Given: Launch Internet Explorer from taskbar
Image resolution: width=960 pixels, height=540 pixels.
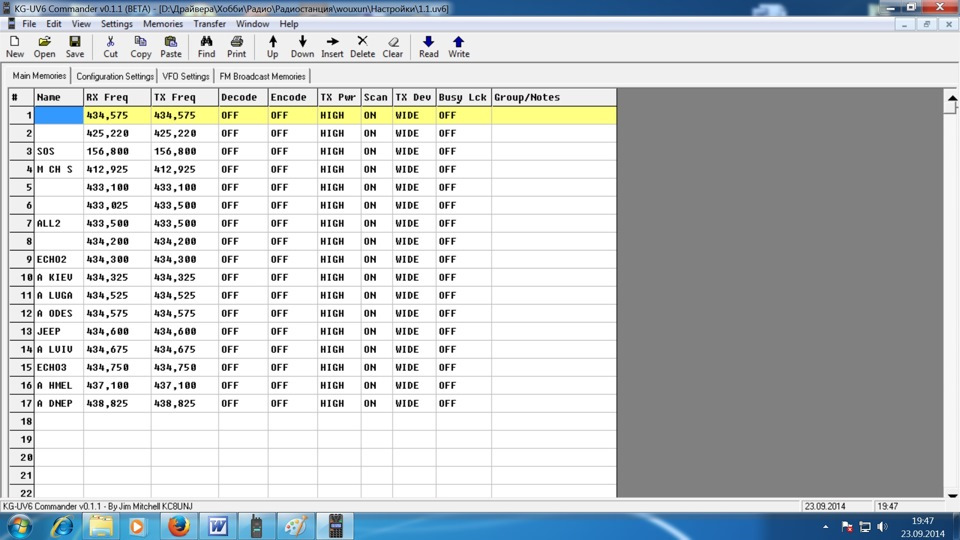Looking at the screenshot, I should pyautogui.click(x=62, y=527).
